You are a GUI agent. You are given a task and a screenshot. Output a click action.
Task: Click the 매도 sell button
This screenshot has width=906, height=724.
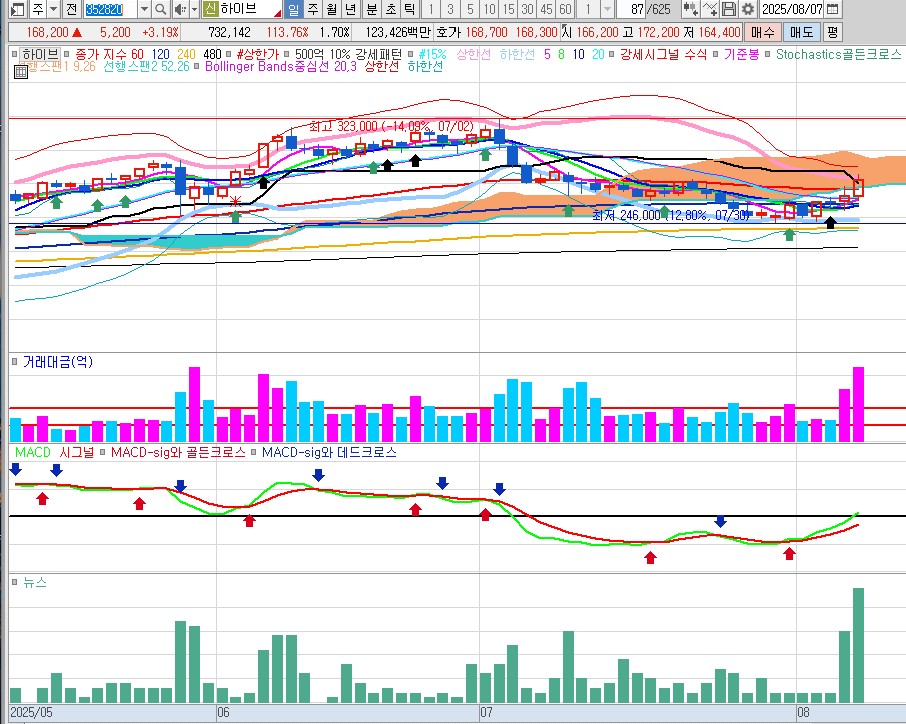click(x=801, y=32)
